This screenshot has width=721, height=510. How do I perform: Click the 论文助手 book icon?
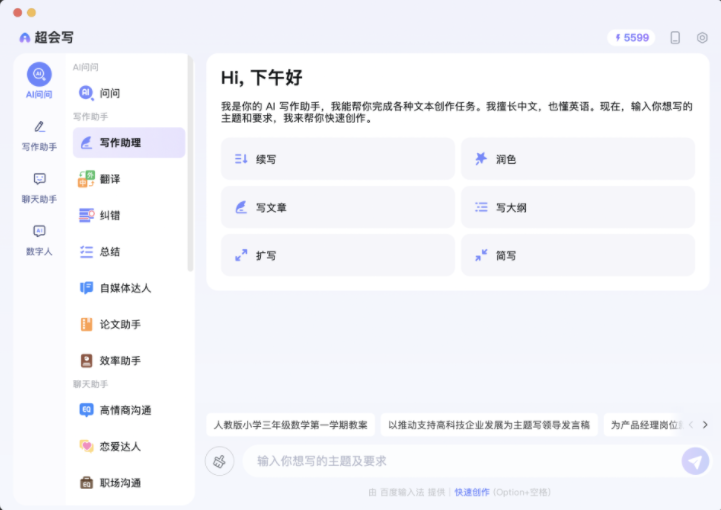(86, 324)
